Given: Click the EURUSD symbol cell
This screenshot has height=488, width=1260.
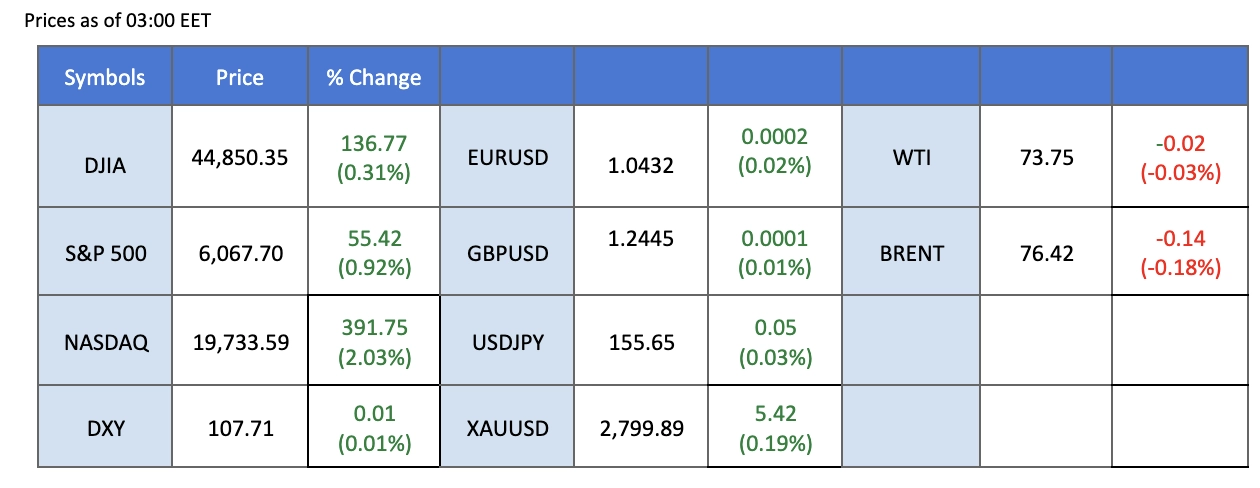Looking at the screenshot, I should pyautogui.click(x=507, y=157).
